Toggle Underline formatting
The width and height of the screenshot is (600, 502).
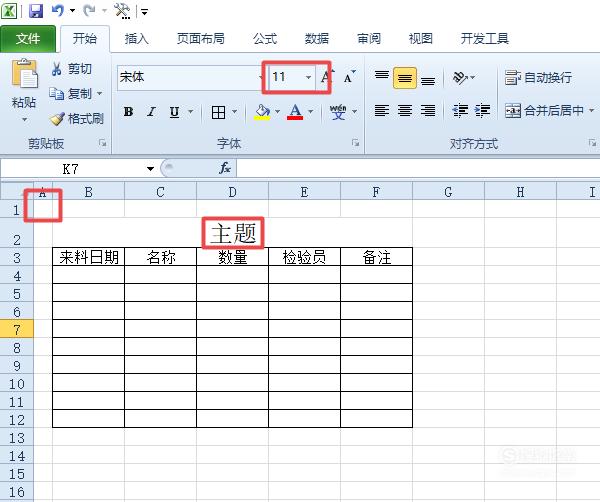click(x=174, y=112)
